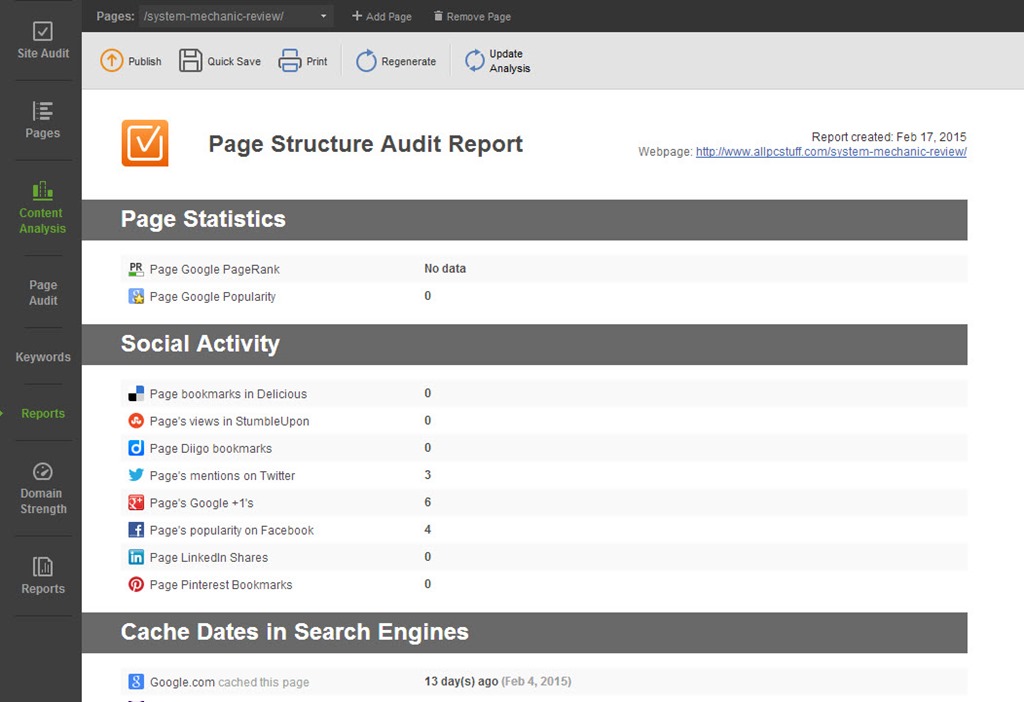Open the Pages sidebar section
This screenshot has height=702, width=1024.
click(42, 120)
